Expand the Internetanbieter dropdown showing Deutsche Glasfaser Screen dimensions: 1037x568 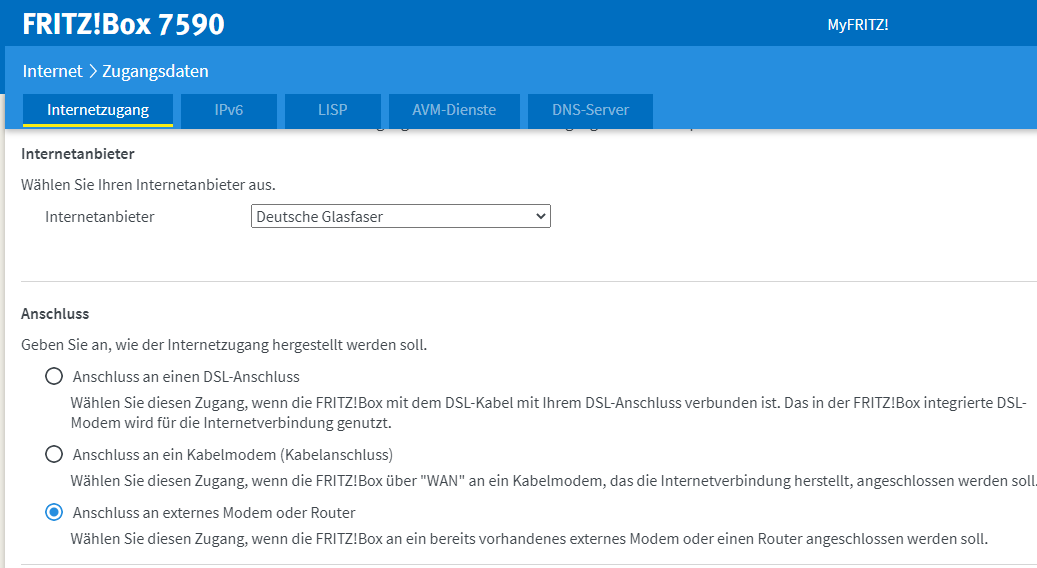click(x=401, y=216)
